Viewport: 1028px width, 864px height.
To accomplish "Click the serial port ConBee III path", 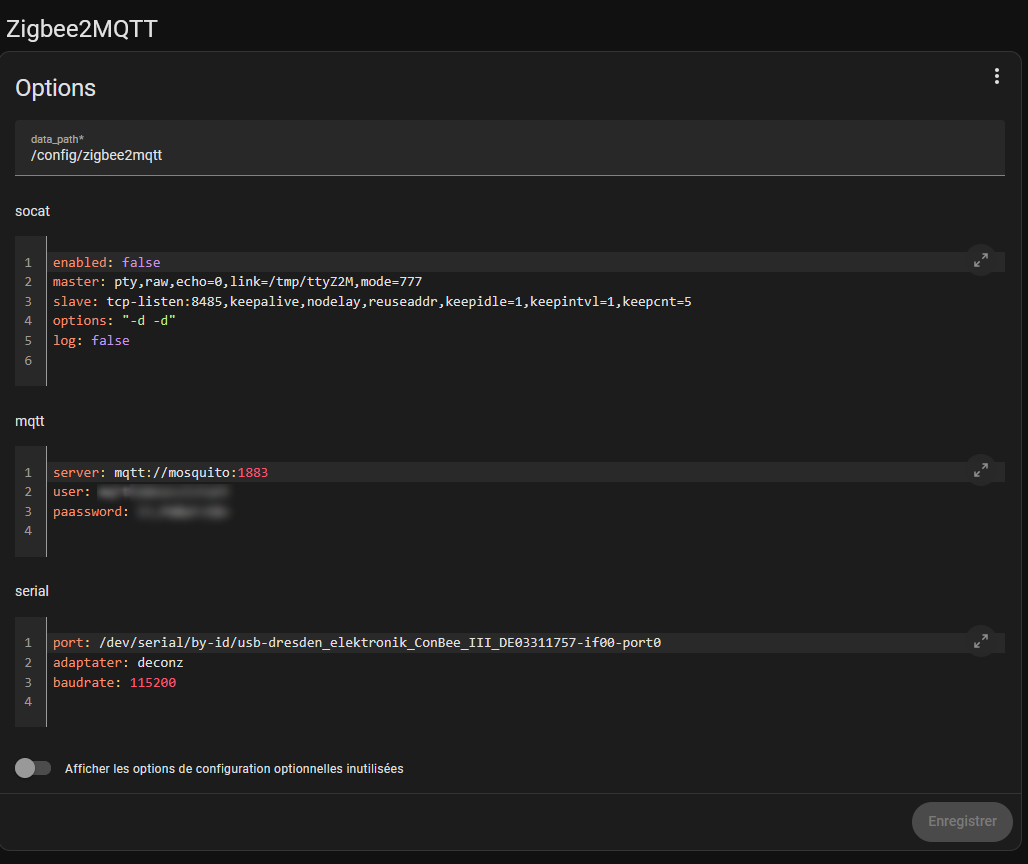I will pos(357,643).
